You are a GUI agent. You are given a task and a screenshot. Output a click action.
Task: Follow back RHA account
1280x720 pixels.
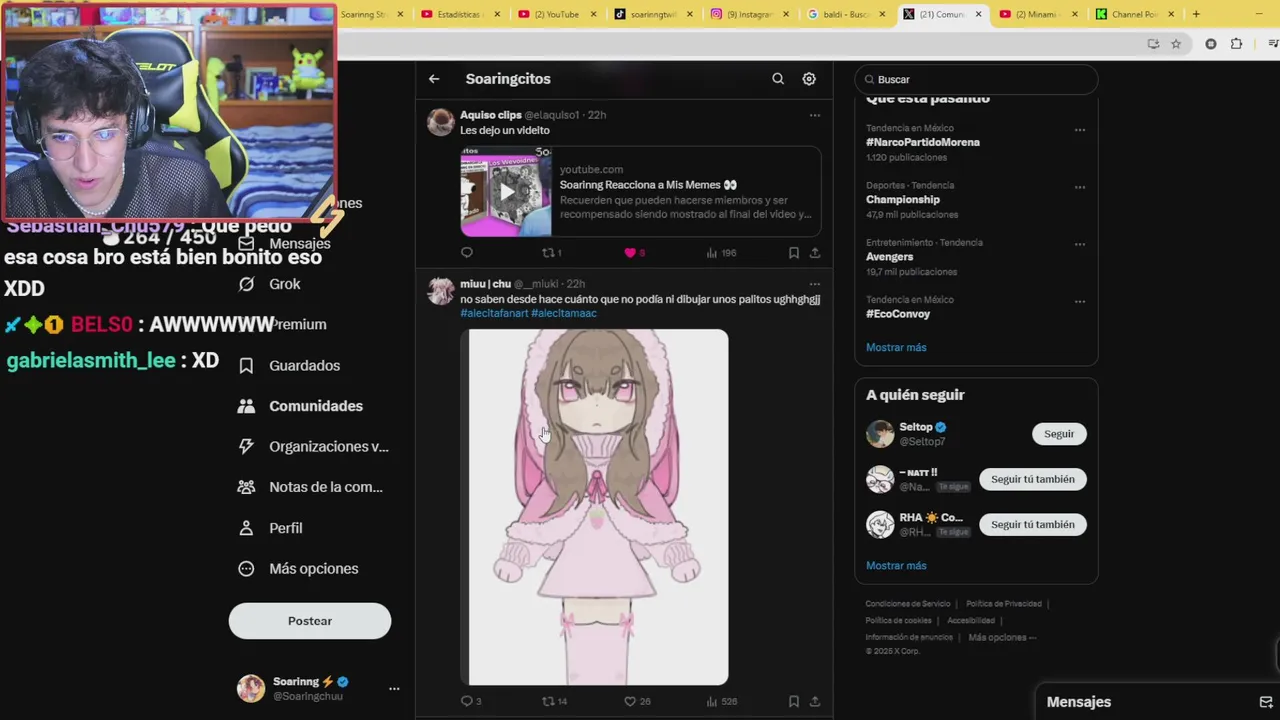tap(1033, 524)
